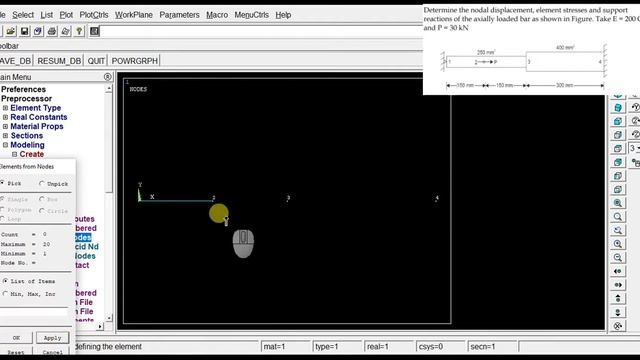Set the Left View cube icon
640x360 pixels.
(x=618, y=176)
